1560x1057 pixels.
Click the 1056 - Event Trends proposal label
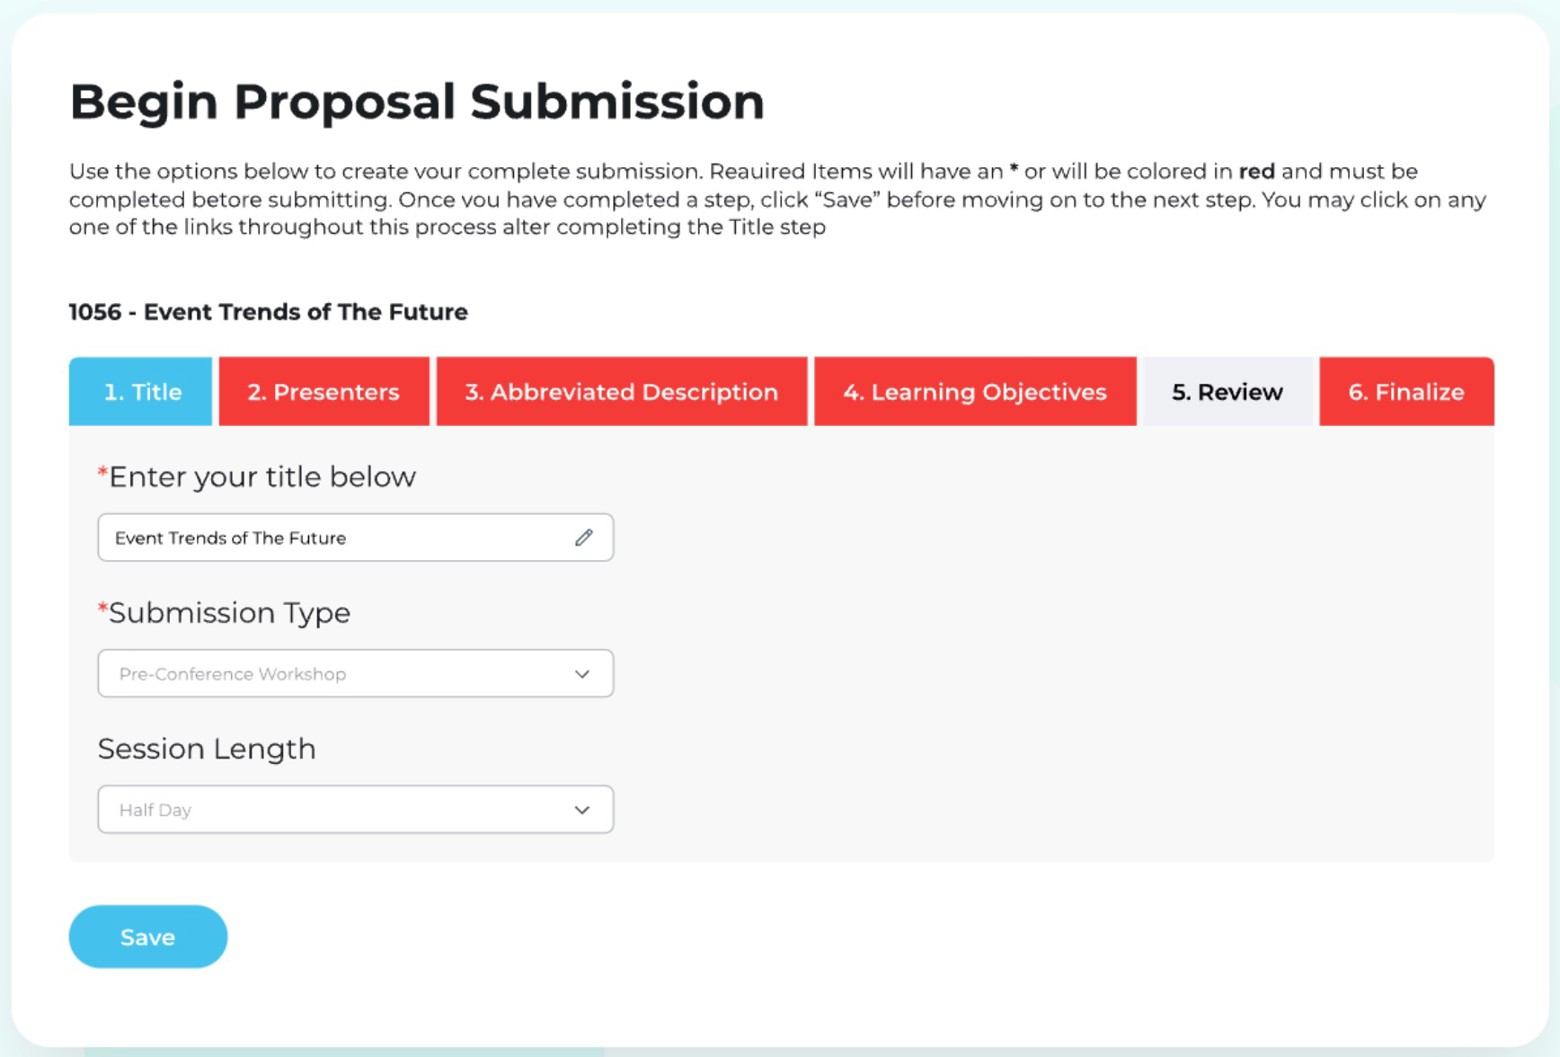pos(268,312)
